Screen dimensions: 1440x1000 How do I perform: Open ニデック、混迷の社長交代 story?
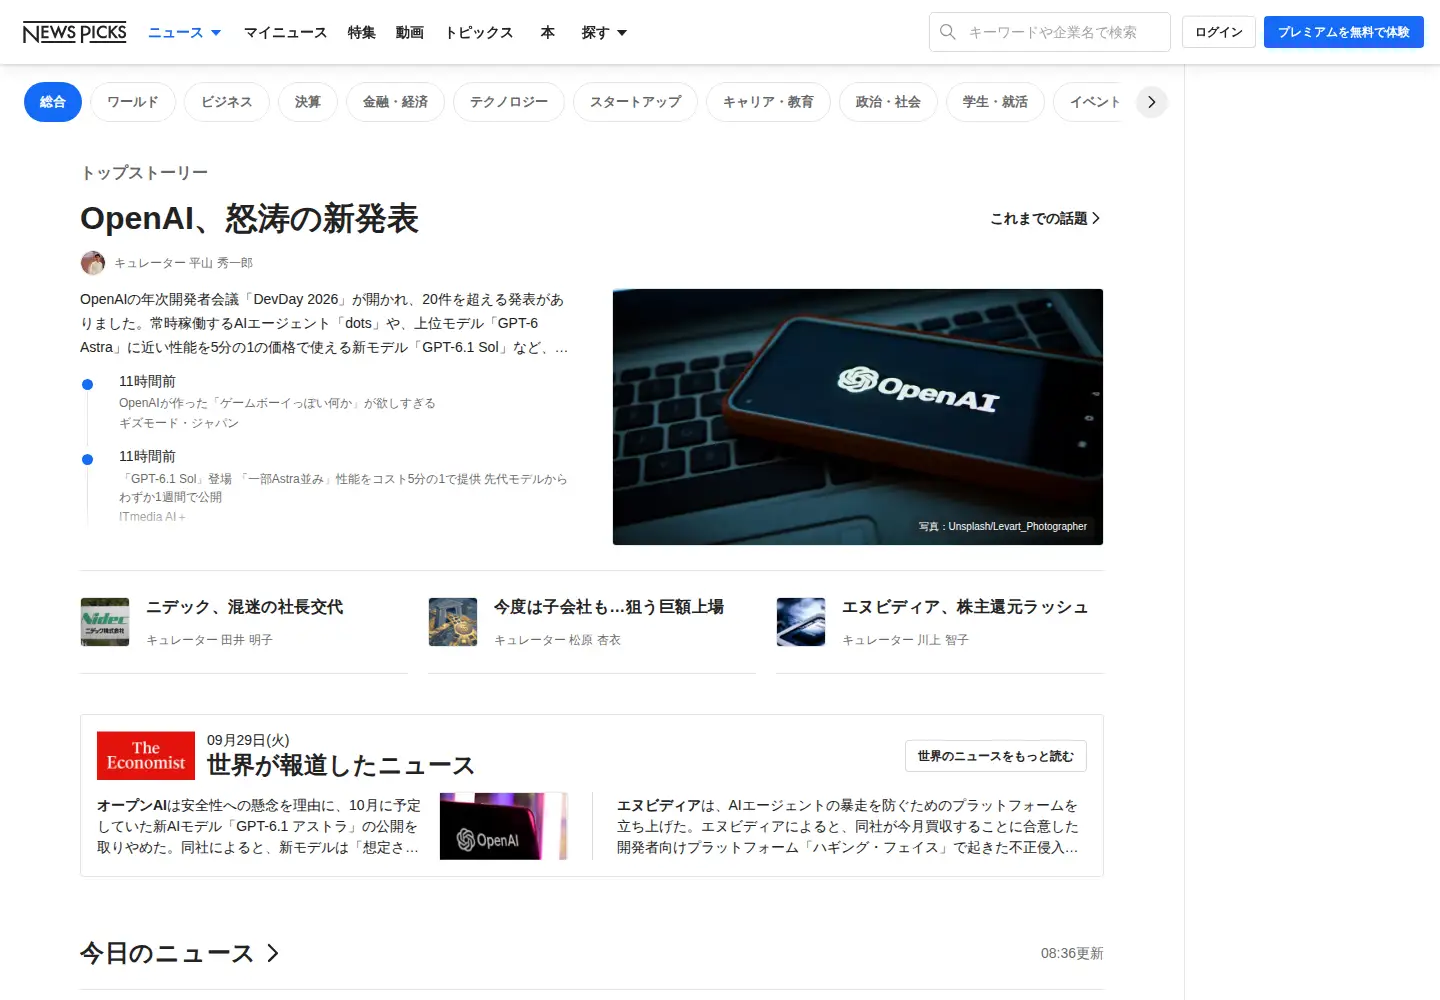click(x=245, y=607)
